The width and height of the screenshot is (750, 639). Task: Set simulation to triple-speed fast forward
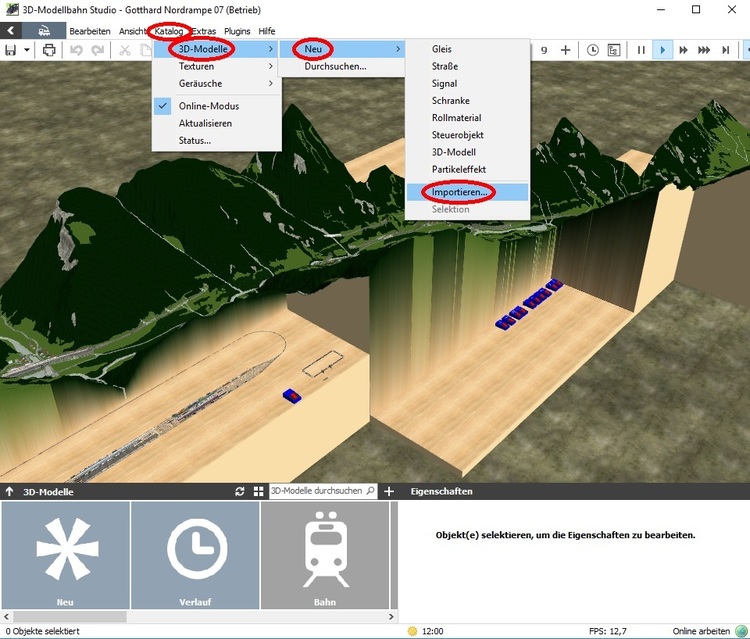click(704, 50)
